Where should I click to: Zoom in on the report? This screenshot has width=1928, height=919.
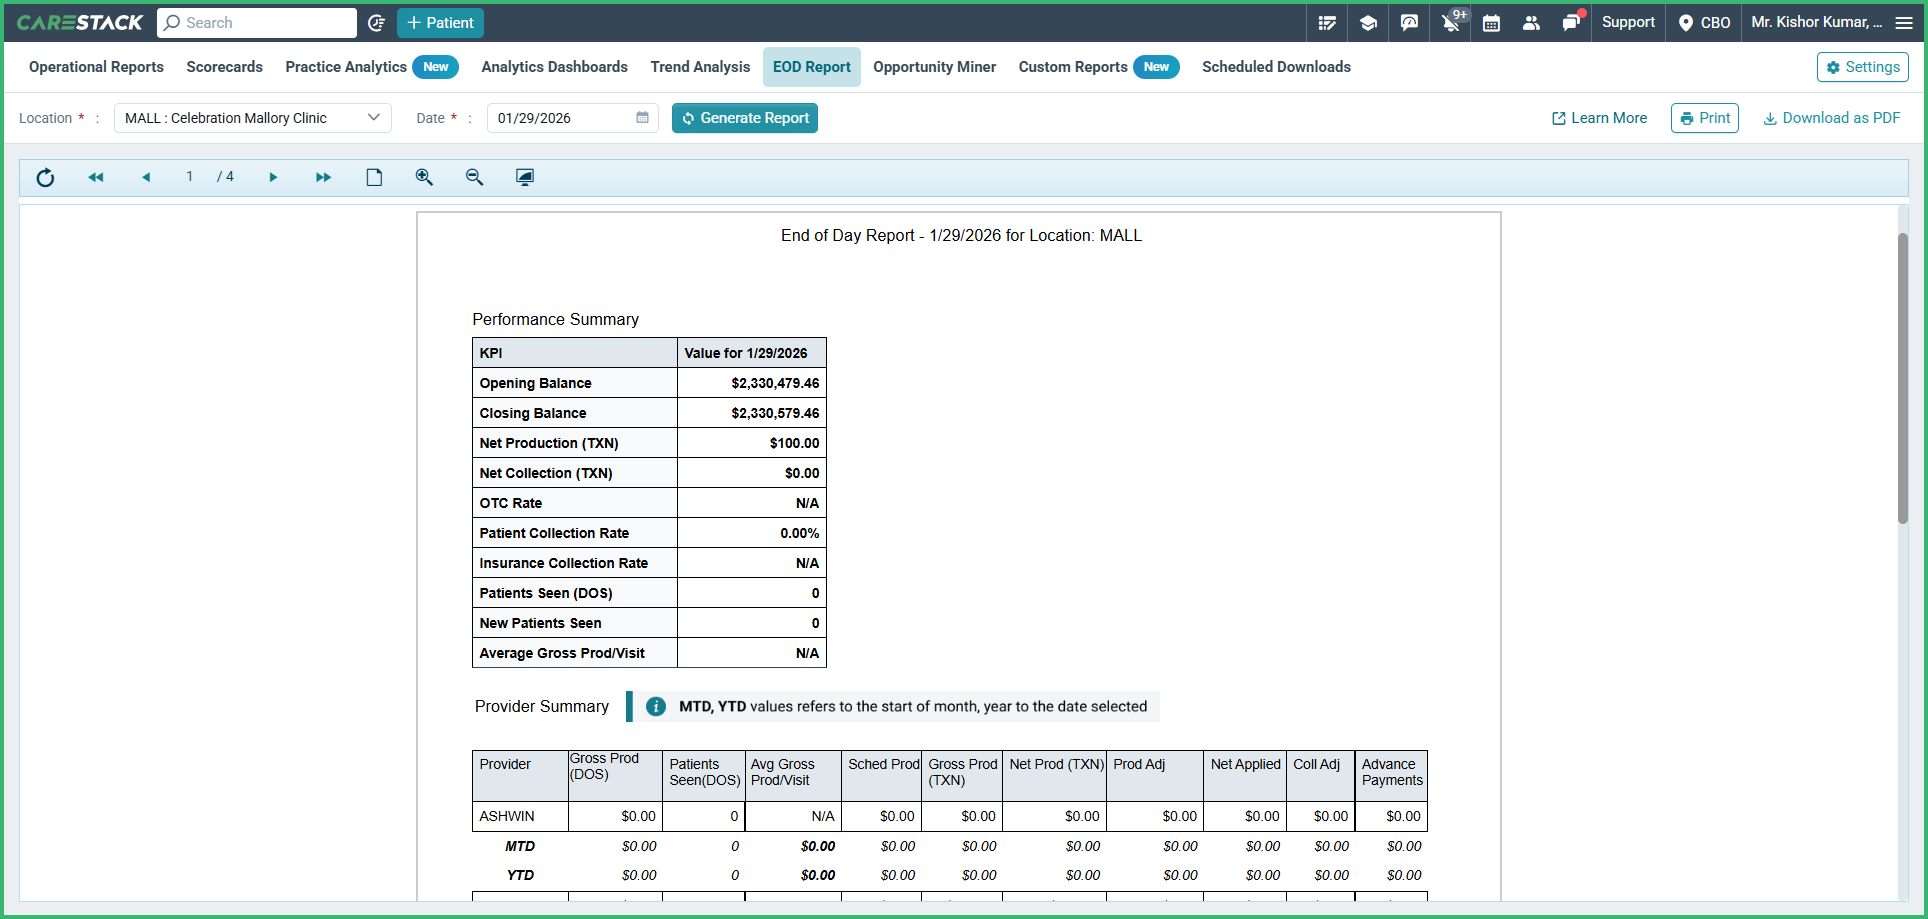pyautogui.click(x=424, y=177)
